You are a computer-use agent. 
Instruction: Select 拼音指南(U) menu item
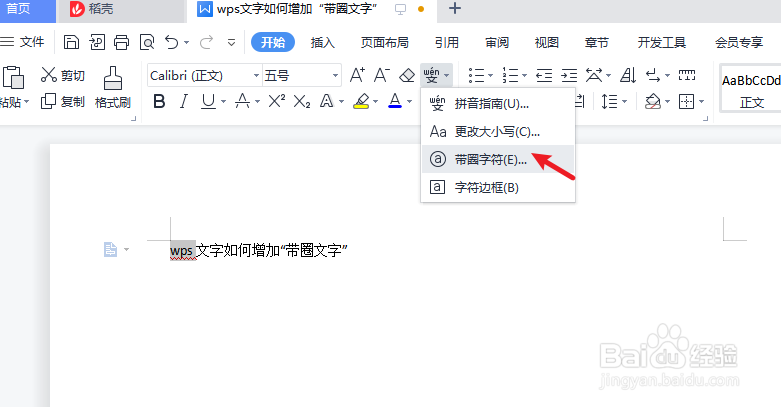tap(498, 104)
